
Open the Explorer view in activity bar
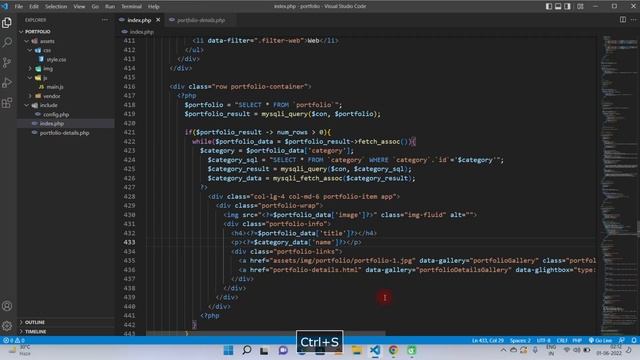click(7, 22)
